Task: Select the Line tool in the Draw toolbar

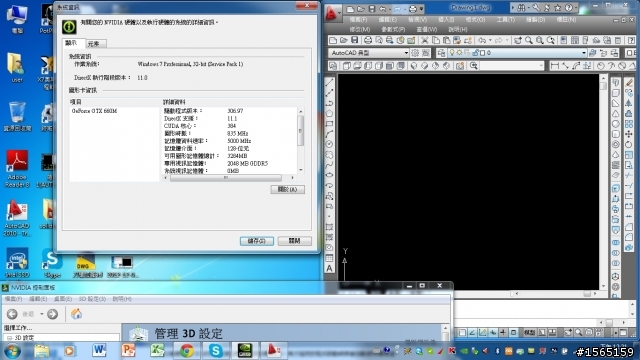Action: pyautogui.click(x=329, y=83)
